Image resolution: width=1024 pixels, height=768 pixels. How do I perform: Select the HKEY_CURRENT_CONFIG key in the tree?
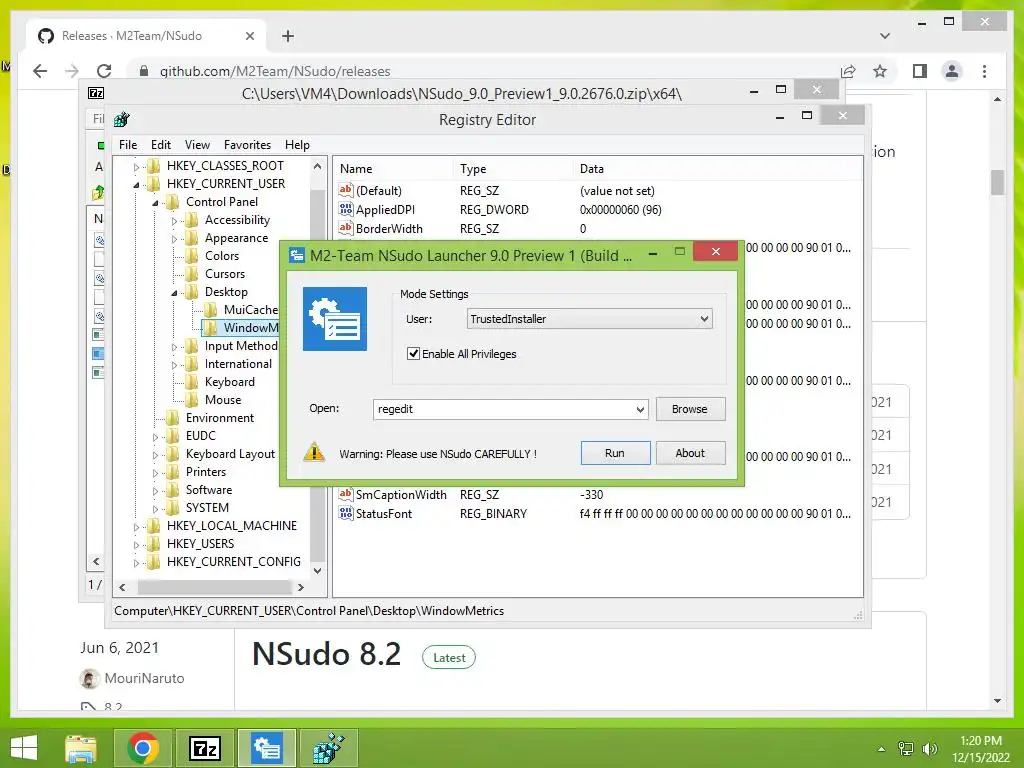[x=233, y=562]
